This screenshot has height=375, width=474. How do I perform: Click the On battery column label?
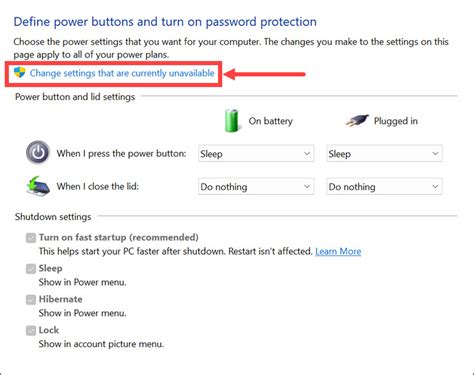271,121
